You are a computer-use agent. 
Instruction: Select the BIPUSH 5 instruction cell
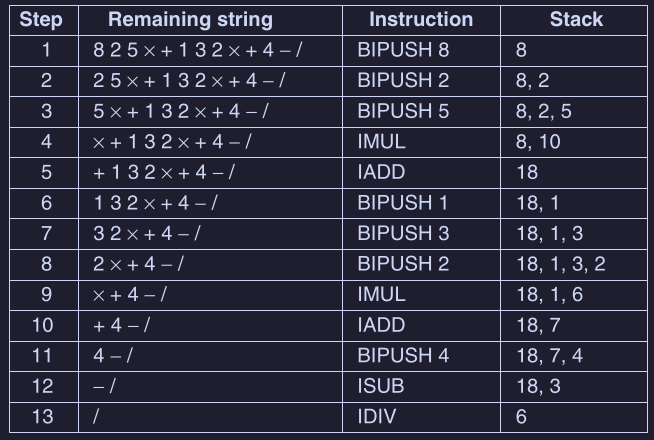[403, 111]
